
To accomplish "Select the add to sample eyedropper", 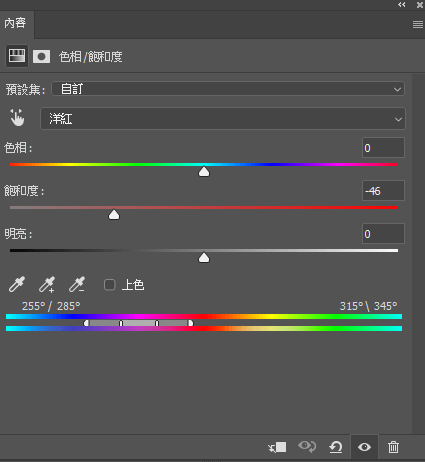I will click(x=47, y=284).
